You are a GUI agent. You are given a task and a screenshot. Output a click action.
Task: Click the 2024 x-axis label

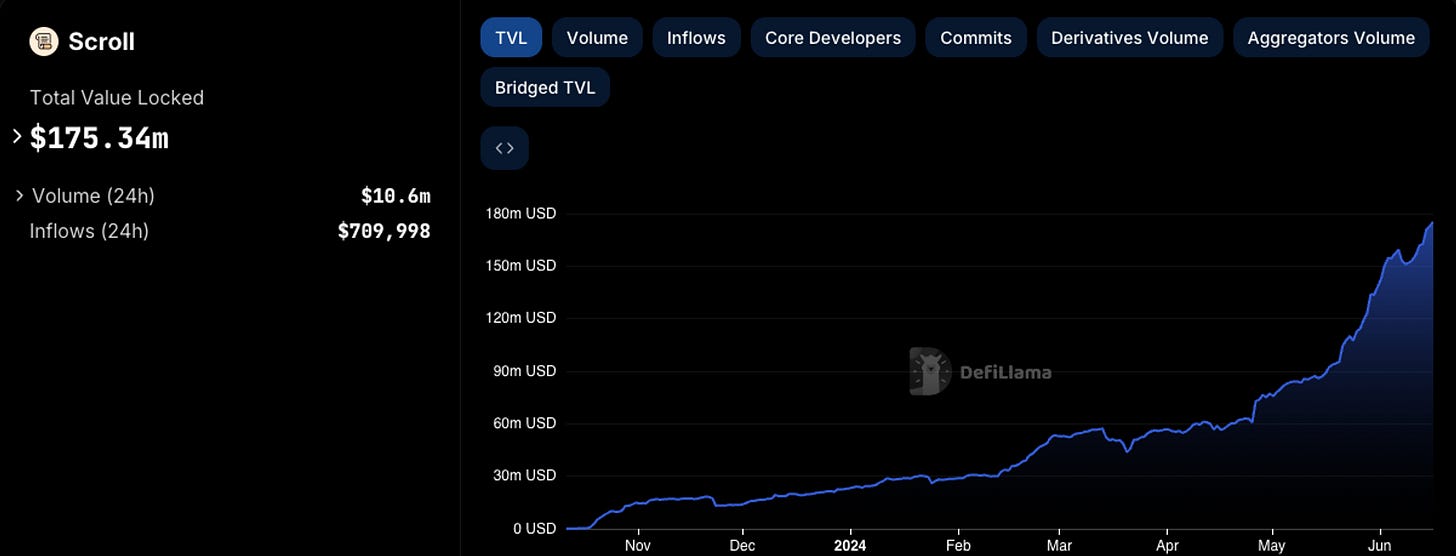point(850,546)
